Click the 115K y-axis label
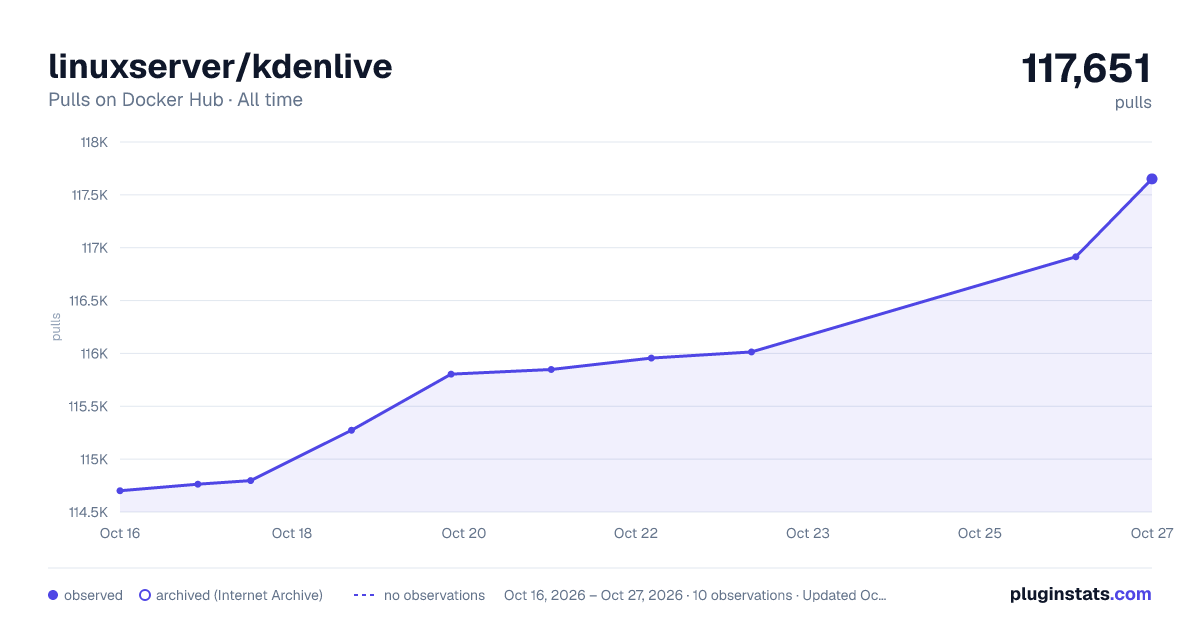 [94, 460]
